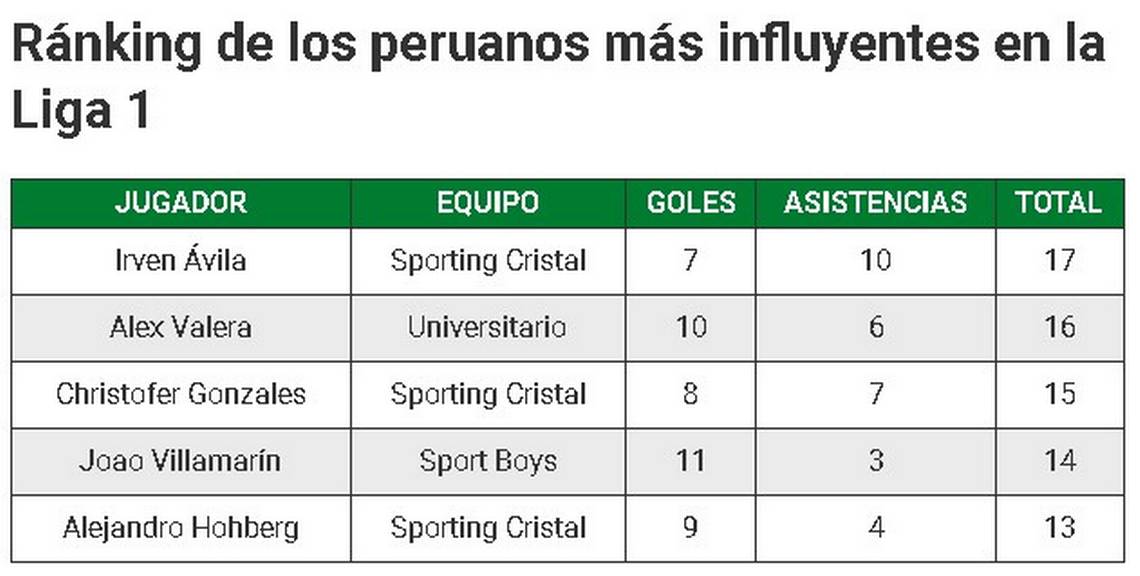Click Alejandro Hohberg's total of 13

(x=1058, y=527)
